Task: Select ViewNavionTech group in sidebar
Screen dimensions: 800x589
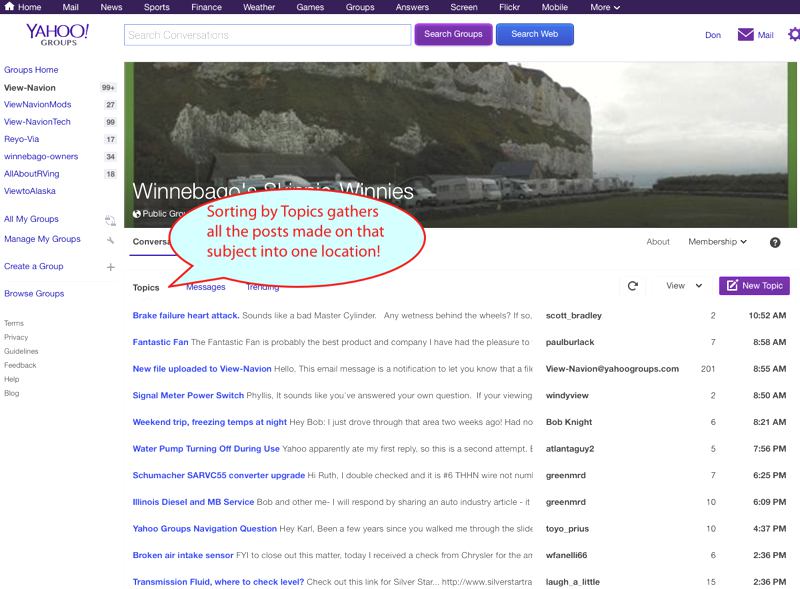Action: (x=37, y=122)
